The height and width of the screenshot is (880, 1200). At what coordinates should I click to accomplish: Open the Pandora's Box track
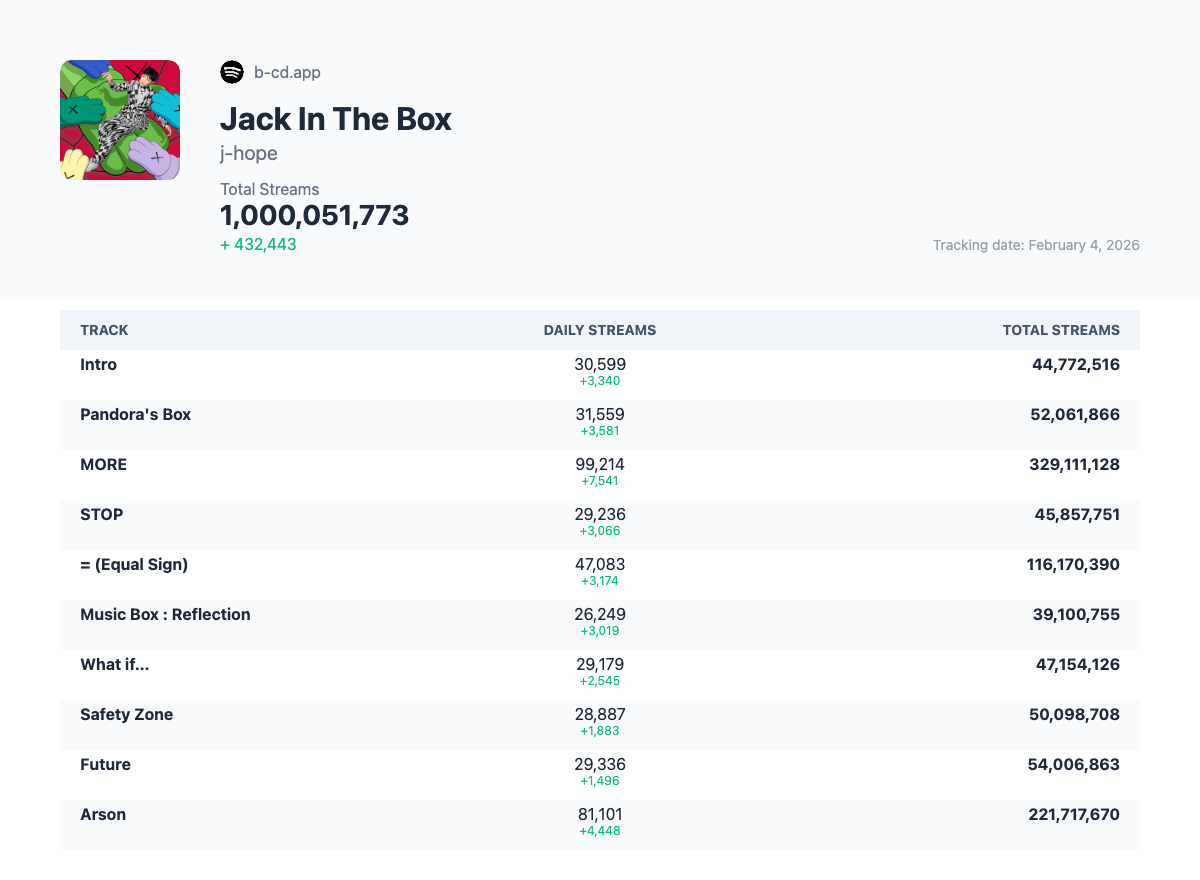[135, 415]
